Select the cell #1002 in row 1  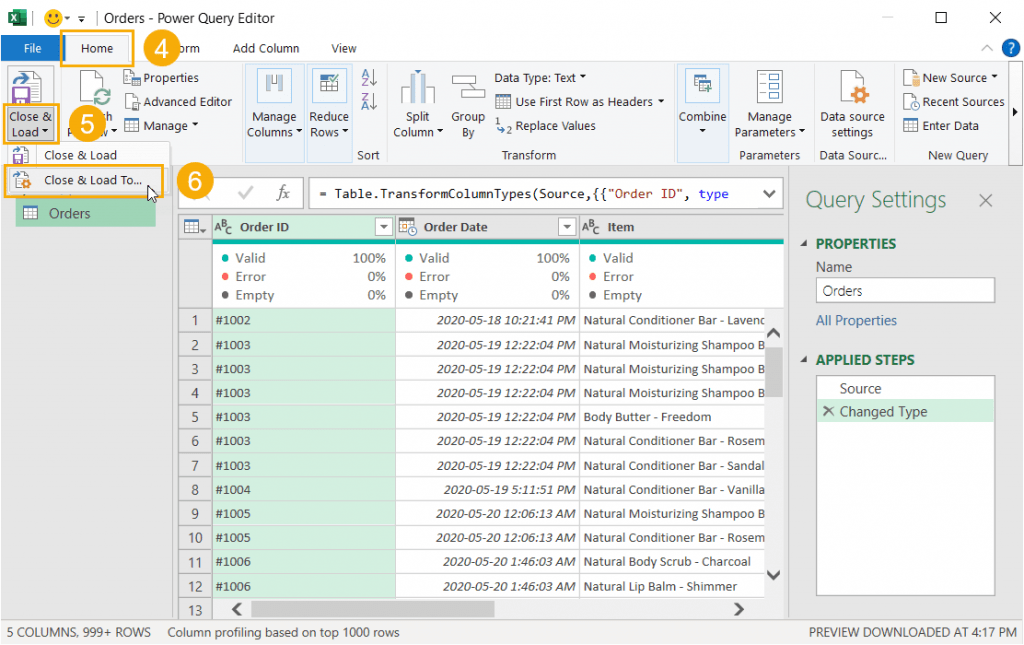coord(304,320)
